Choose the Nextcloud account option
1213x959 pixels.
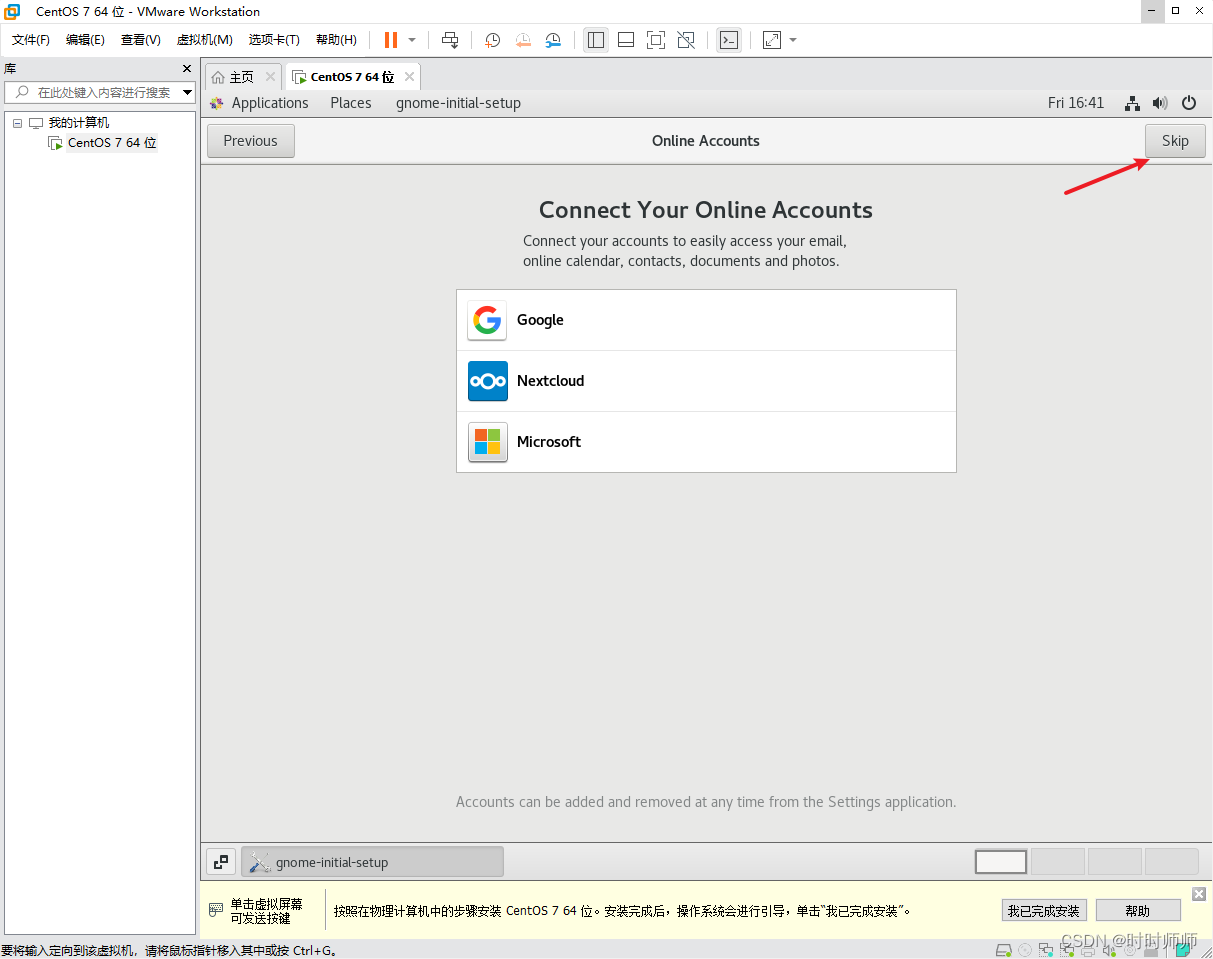706,381
